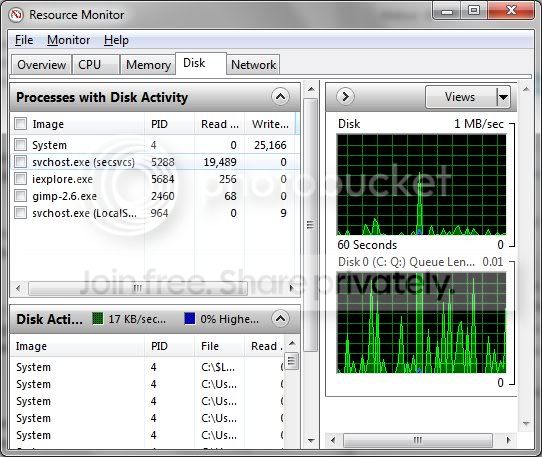Select the Disk tab

pos(201,63)
